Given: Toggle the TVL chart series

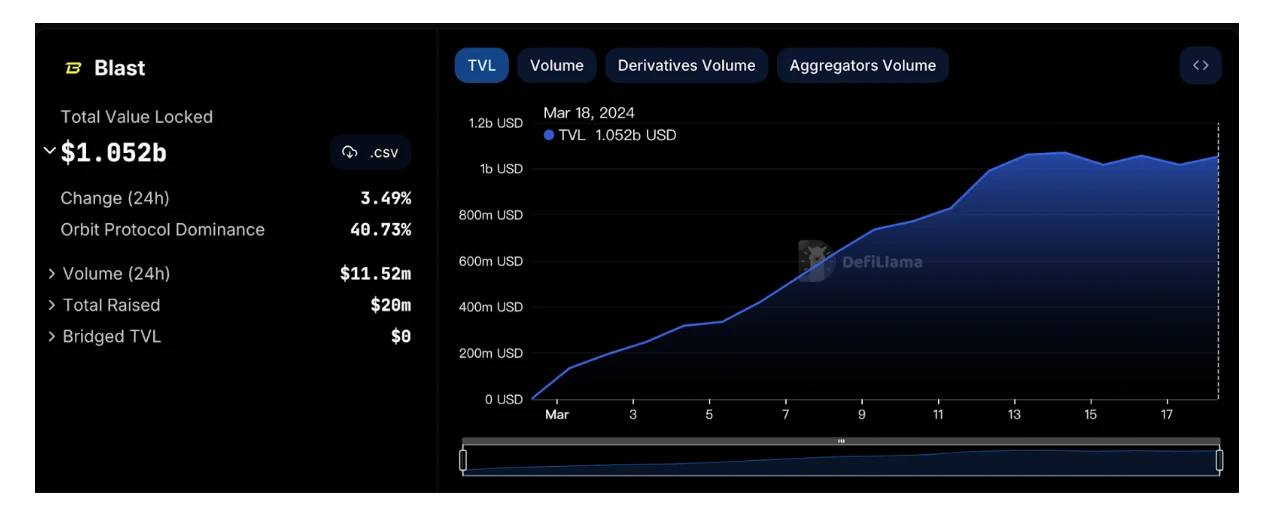Looking at the screenshot, I should pyautogui.click(x=481, y=65).
